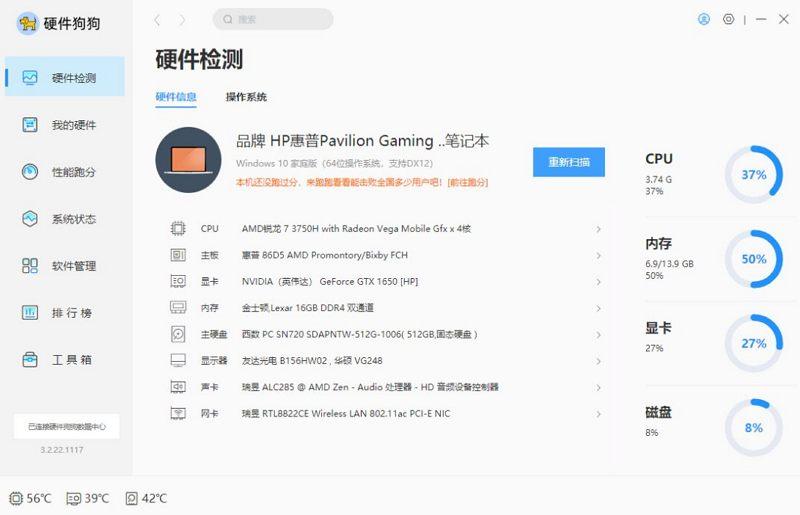Viewport: 800px width, 515px height.
Task: Go forward with the right arrow
Action: click(182, 20)
